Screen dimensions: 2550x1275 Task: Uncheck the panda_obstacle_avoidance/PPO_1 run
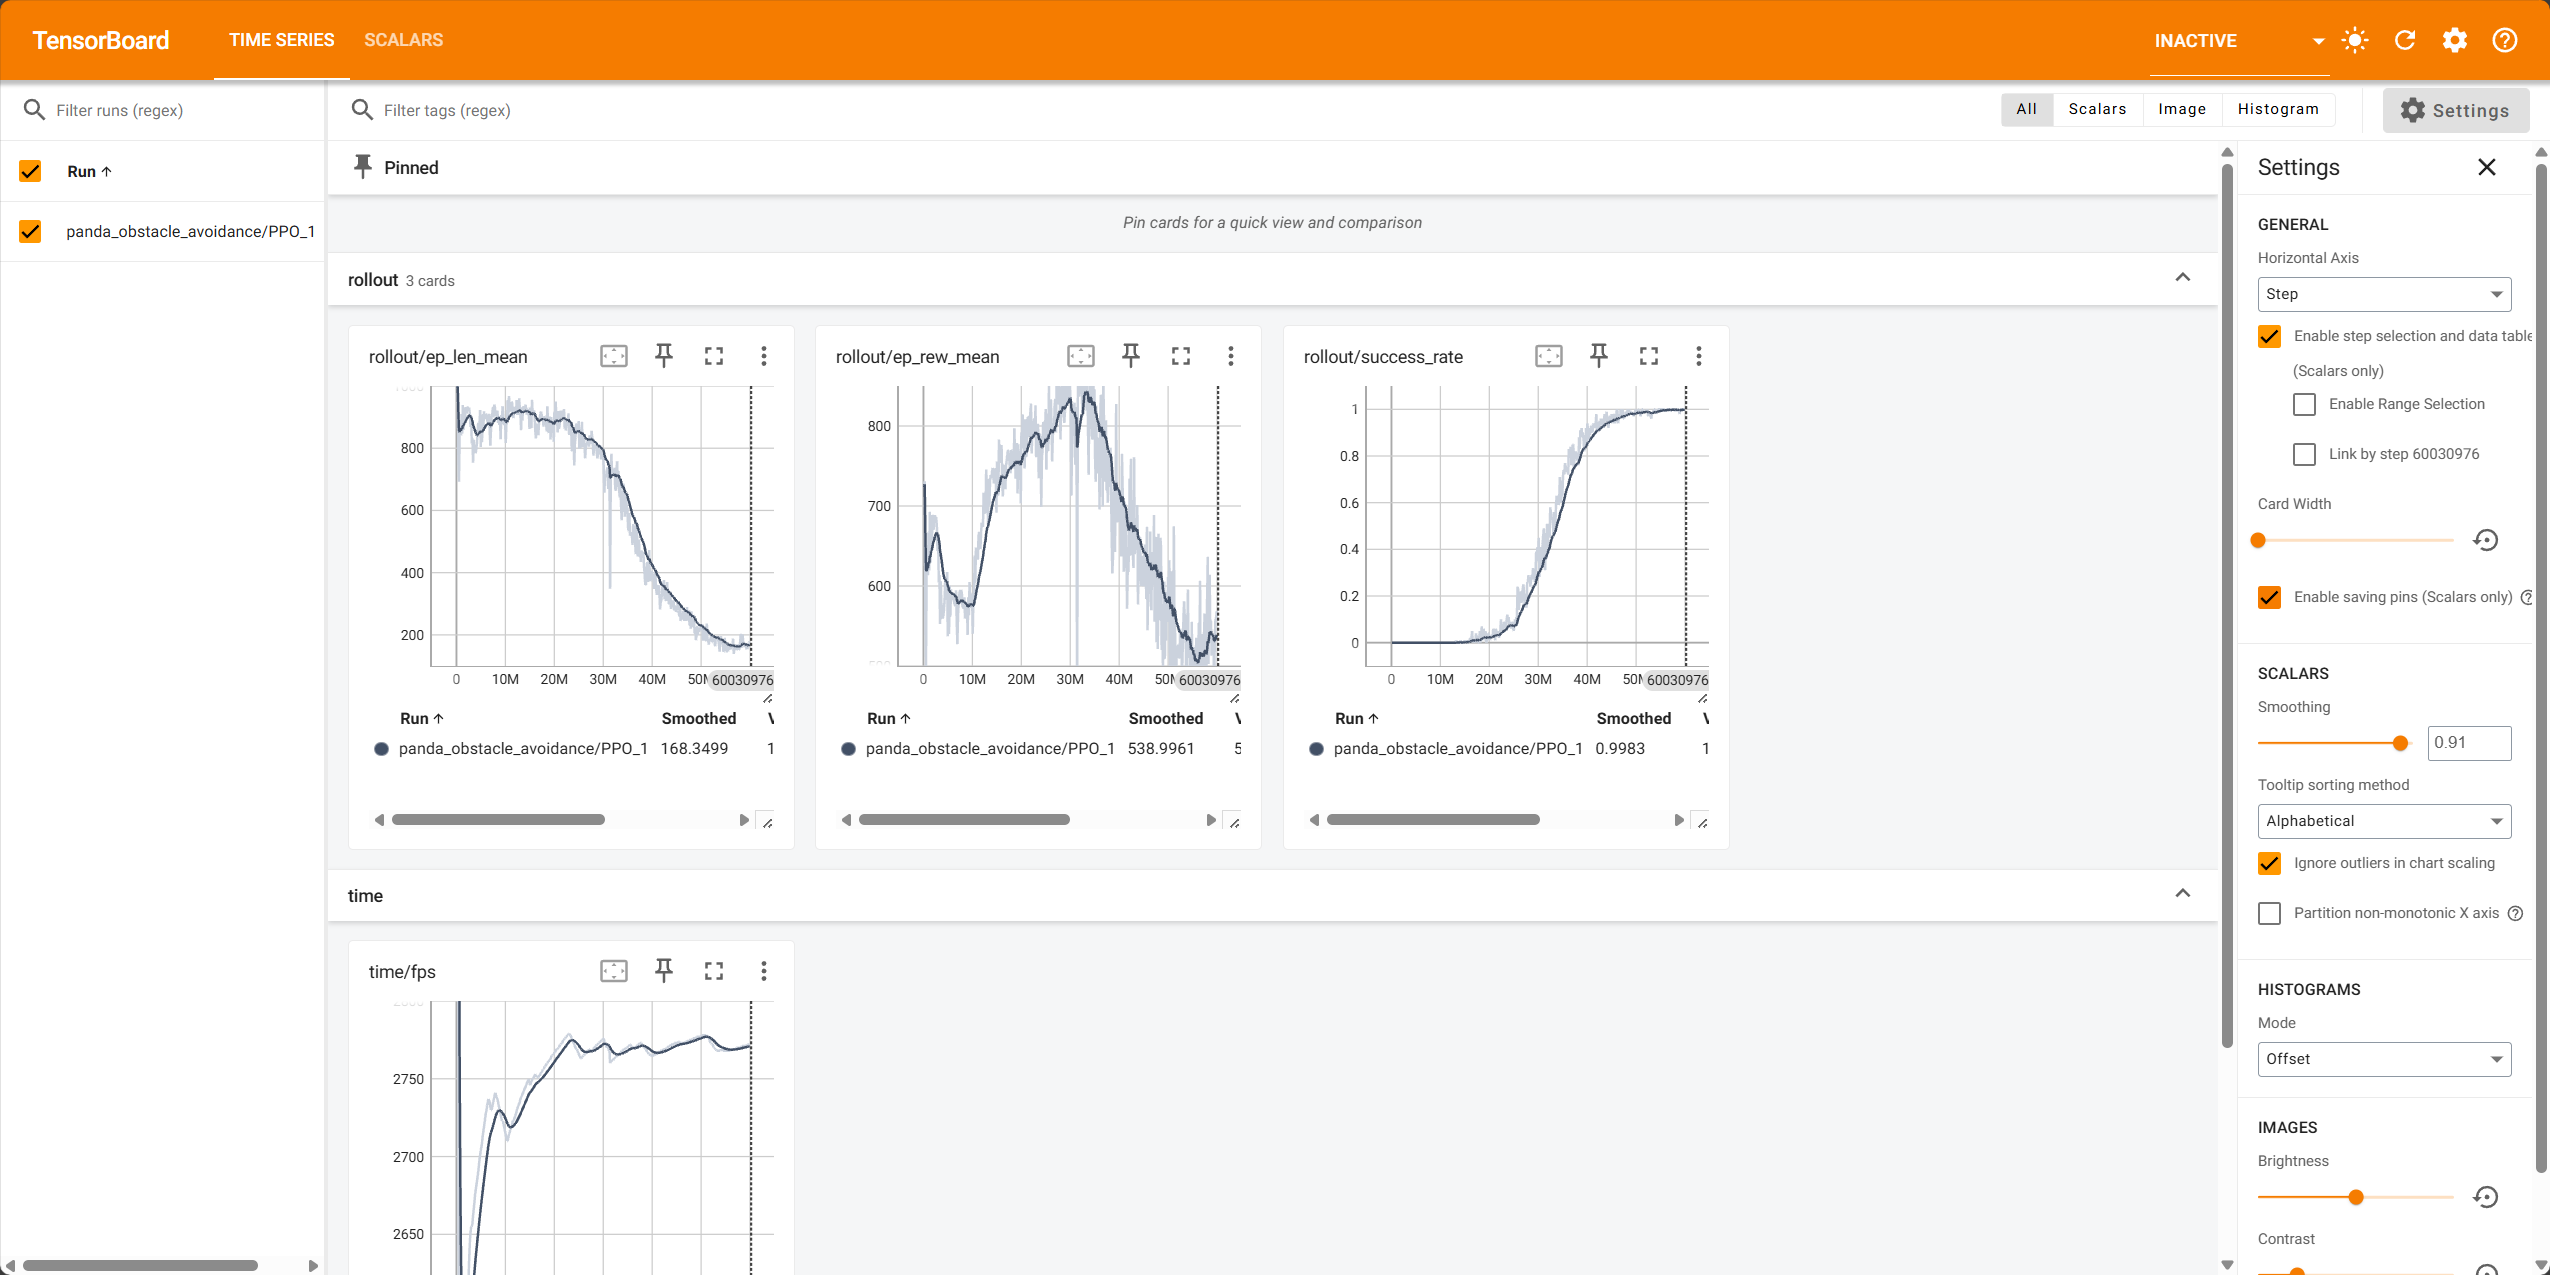30,231
